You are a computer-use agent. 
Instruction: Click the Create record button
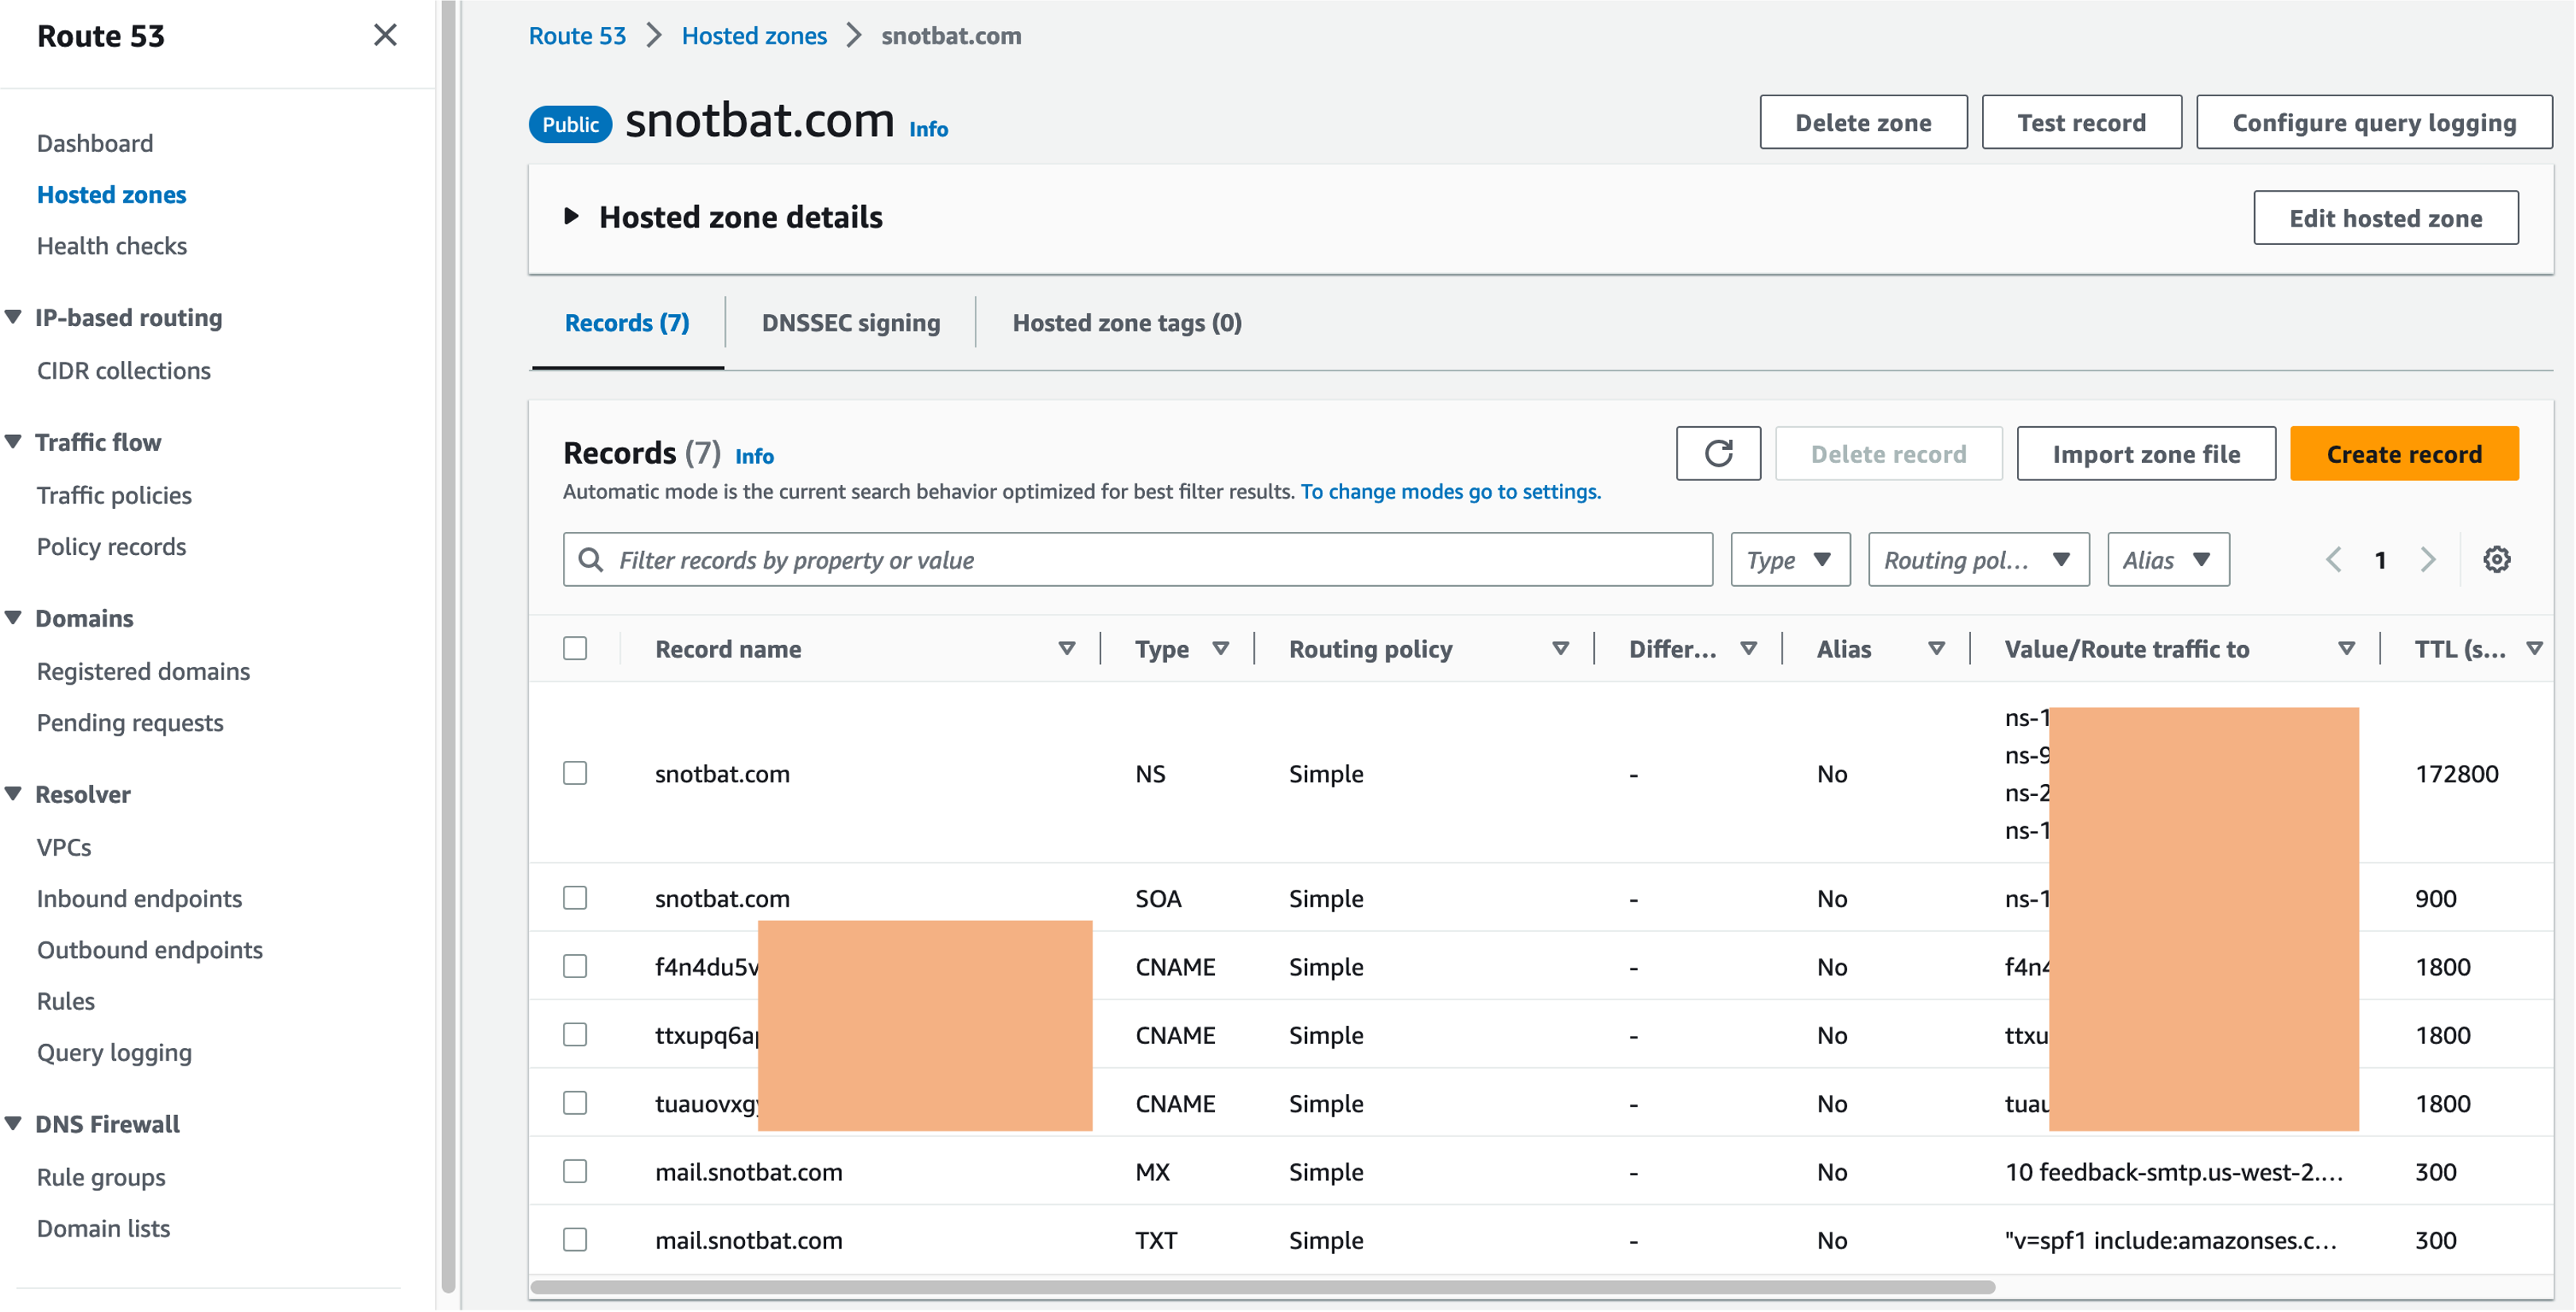click(2404, 454)
